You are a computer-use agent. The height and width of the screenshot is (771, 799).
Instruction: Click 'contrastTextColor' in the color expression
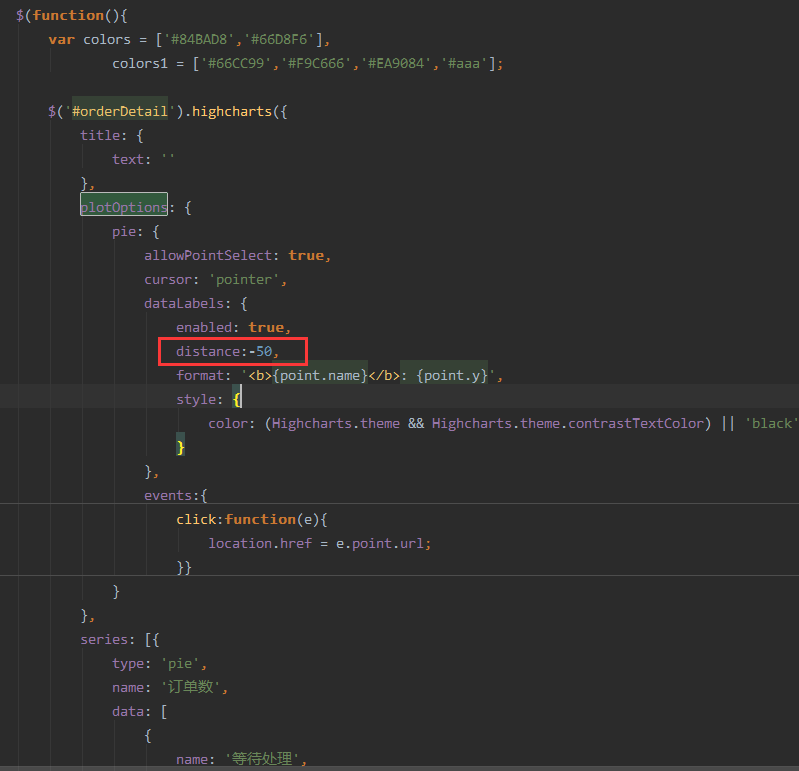click(636, 423)
